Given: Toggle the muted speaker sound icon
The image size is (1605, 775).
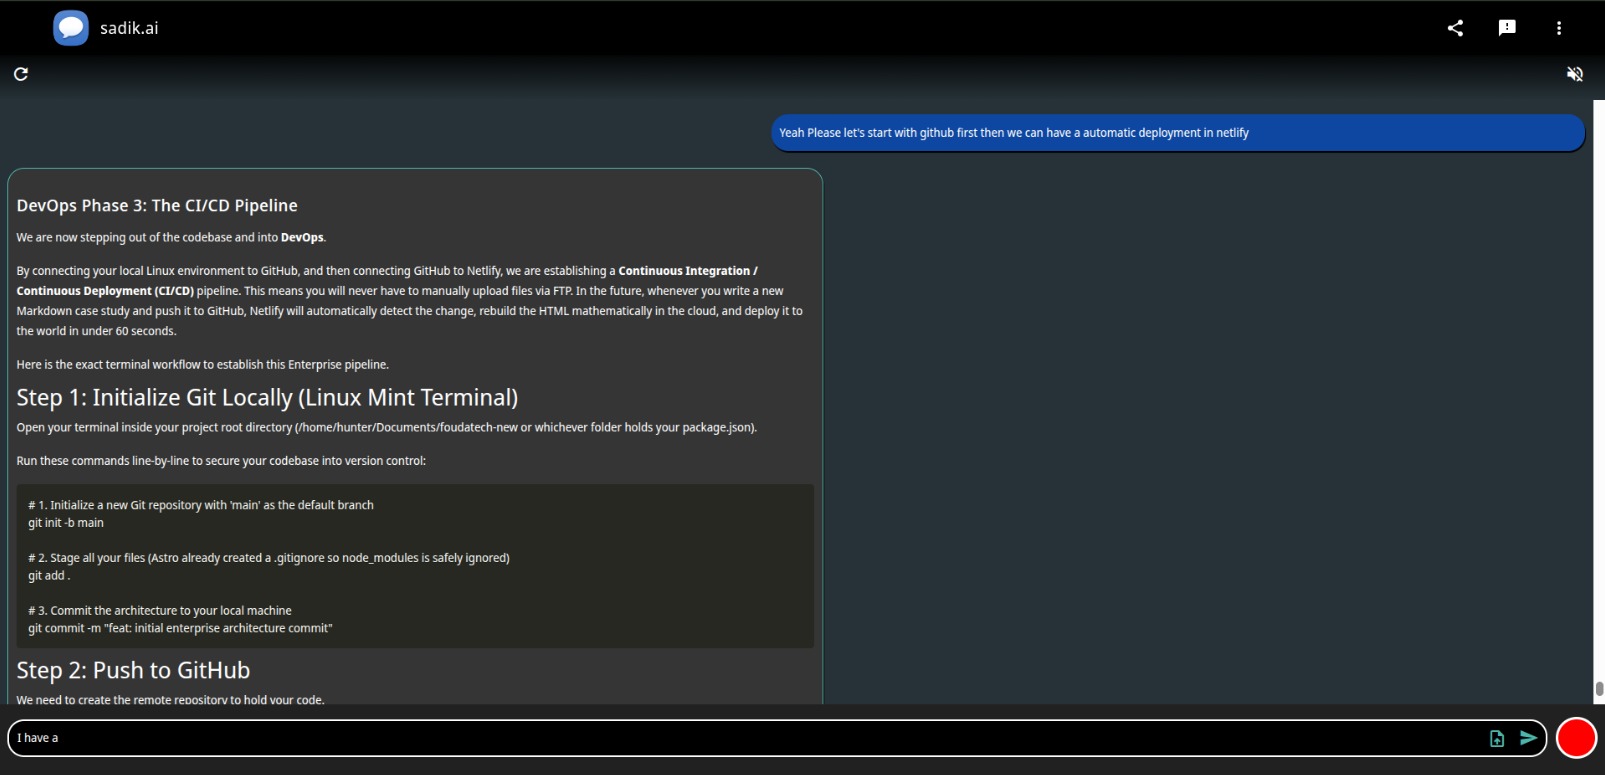Looking at the screenshot, I should click(1575, 74).
